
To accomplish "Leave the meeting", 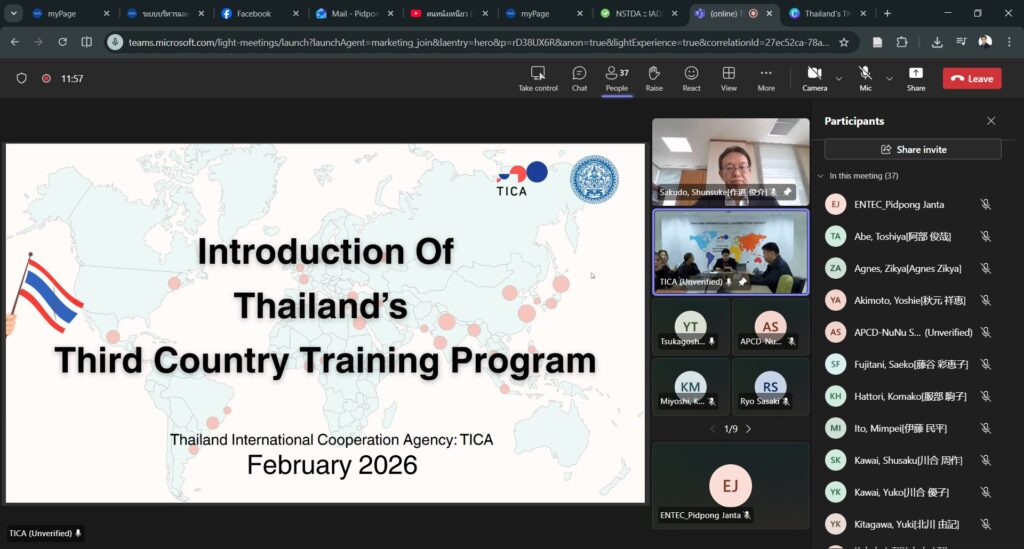I will (971, 78).
